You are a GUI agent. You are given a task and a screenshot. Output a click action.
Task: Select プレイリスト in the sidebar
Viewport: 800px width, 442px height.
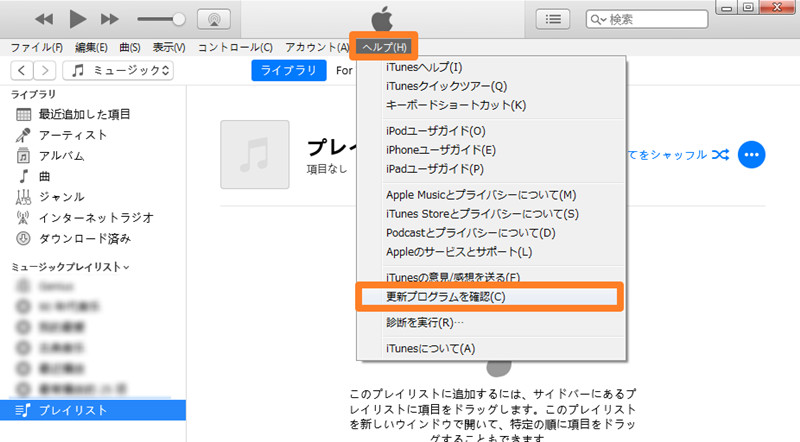point(92,410)
